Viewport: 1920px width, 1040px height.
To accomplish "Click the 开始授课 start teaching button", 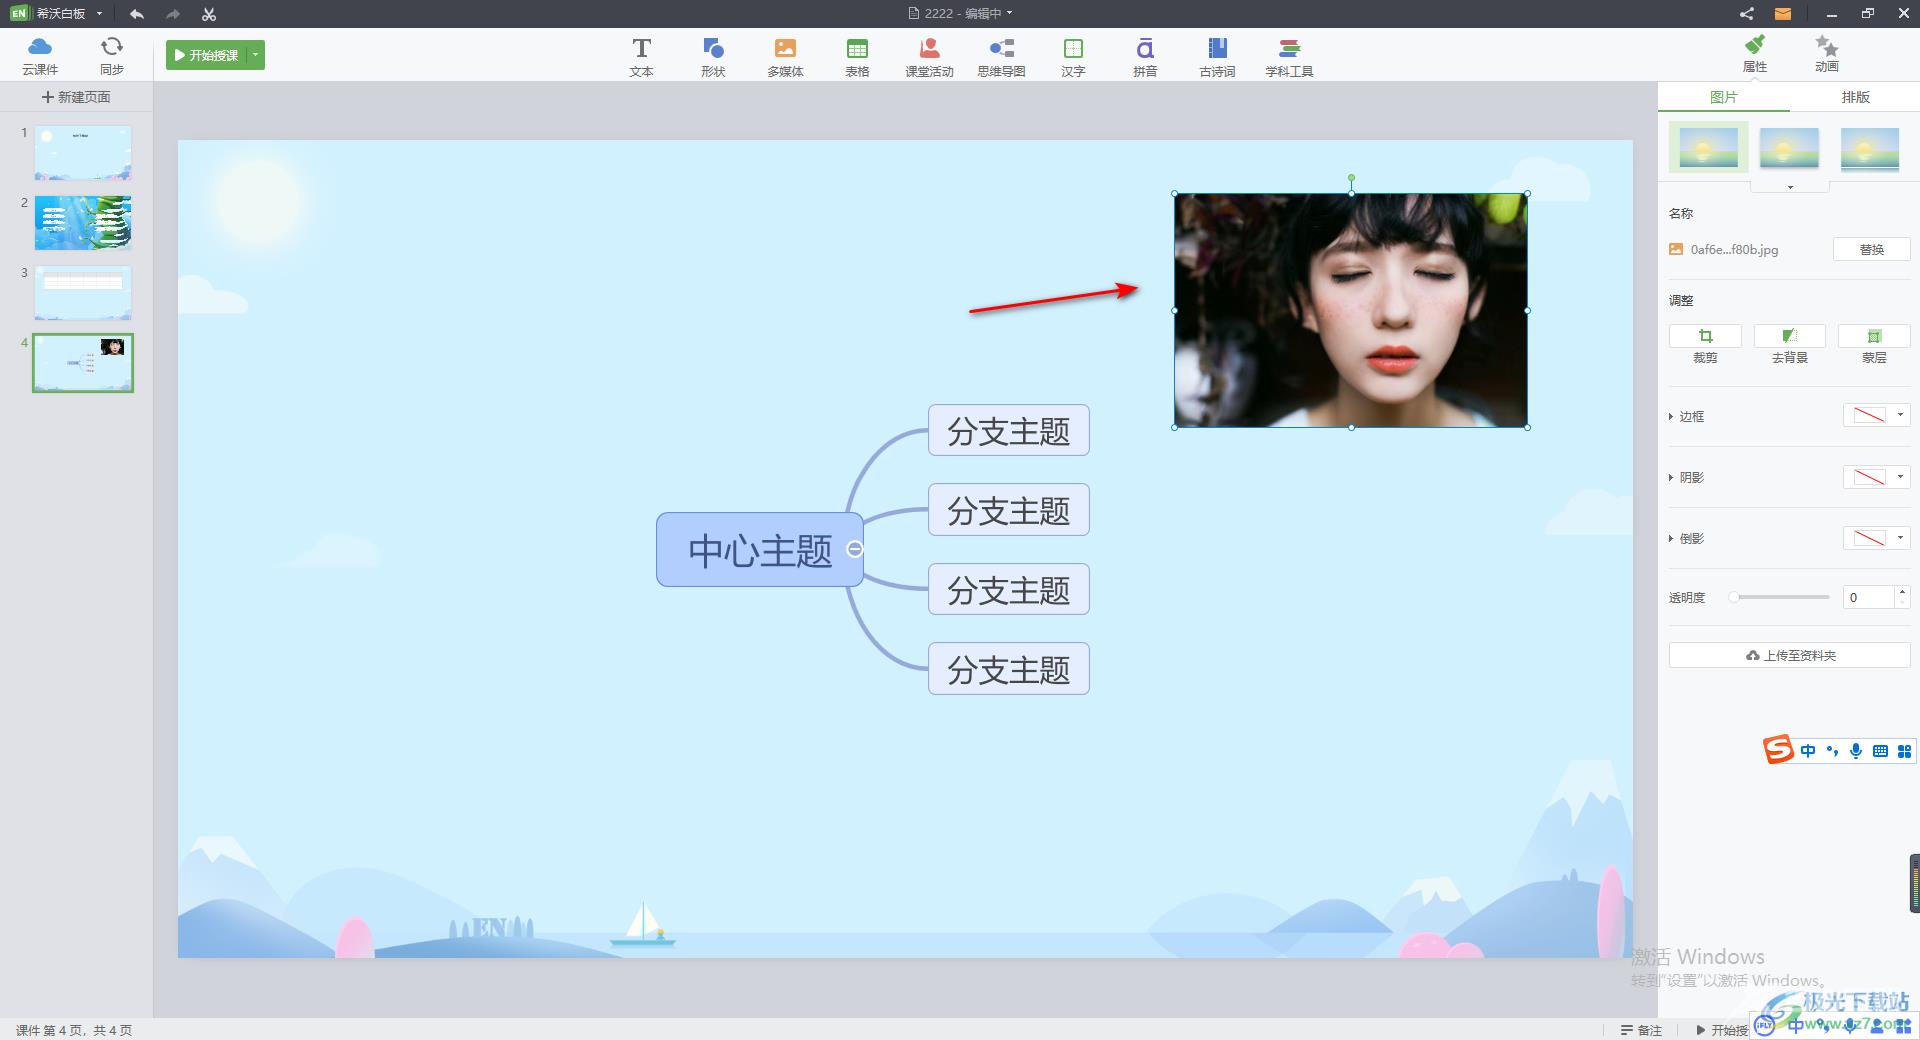I will (207, 55).
